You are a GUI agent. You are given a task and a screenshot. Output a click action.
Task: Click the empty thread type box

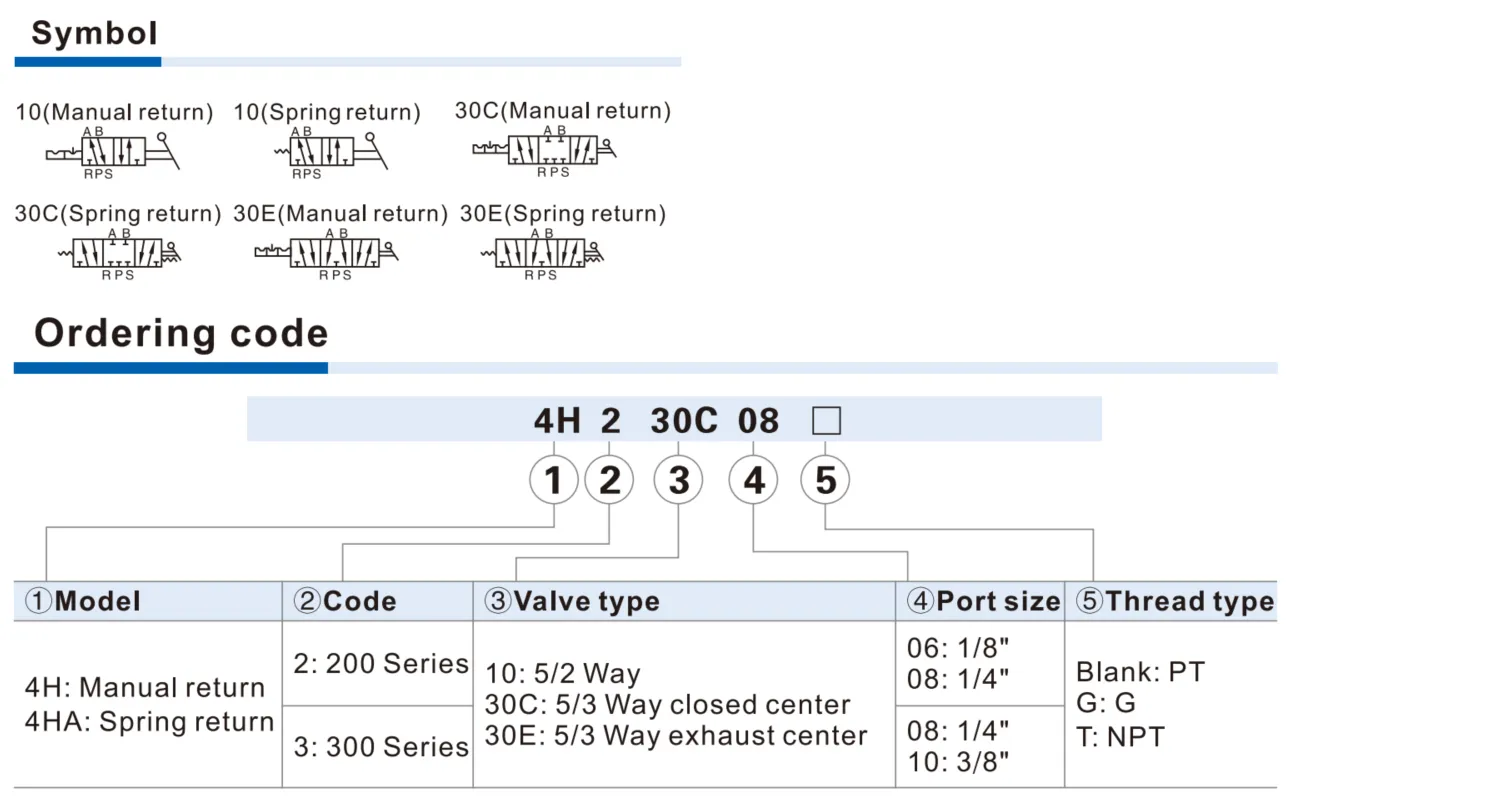coord(826,421)
